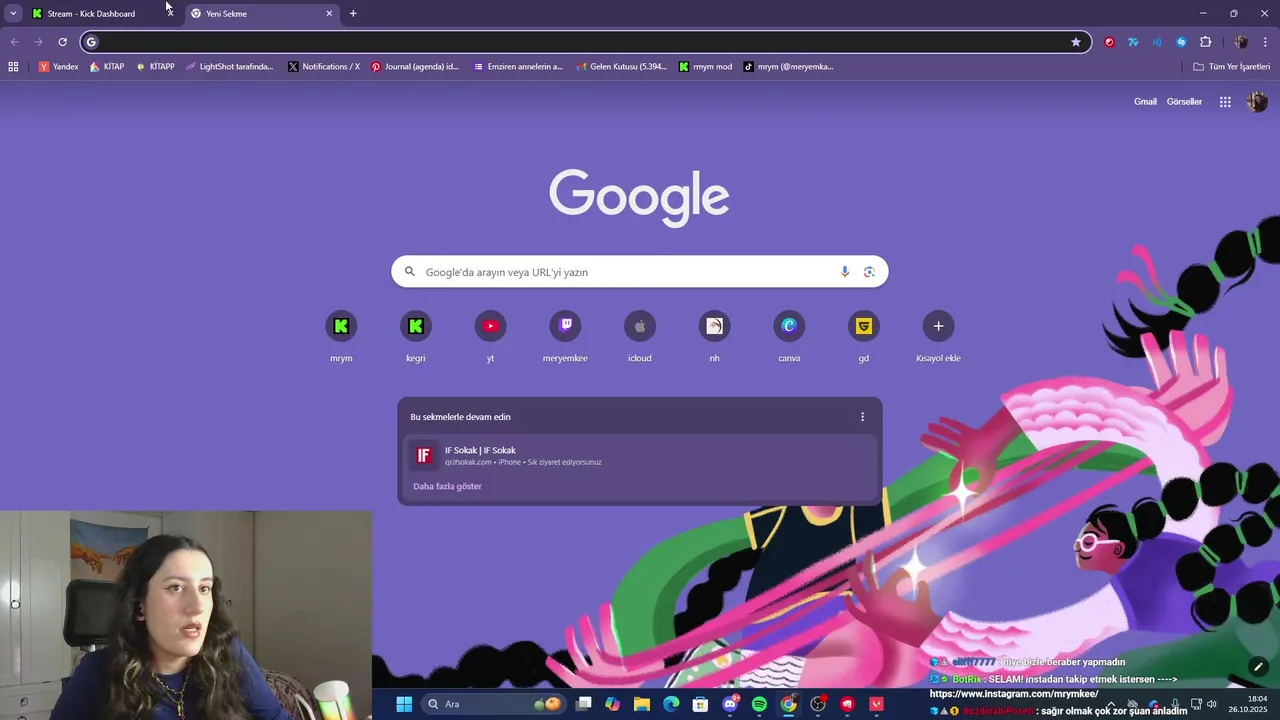This screenshot has width=1280, height=720.
Task: Open the mrym TikTok bookmark
Action: click(x=788, y=67)
